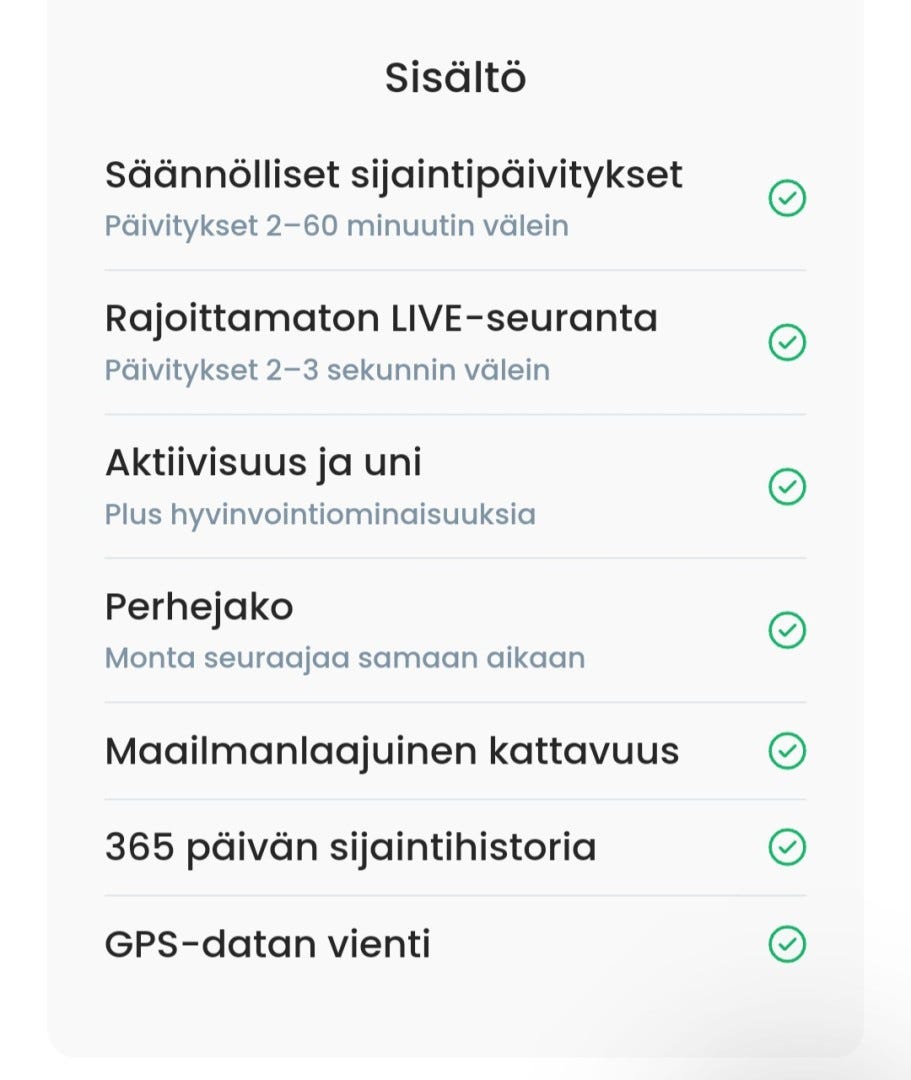This screenshot has height=1080, width=911.
Task: Select the GPS-datan vienti text
Action: pos(267,945)
